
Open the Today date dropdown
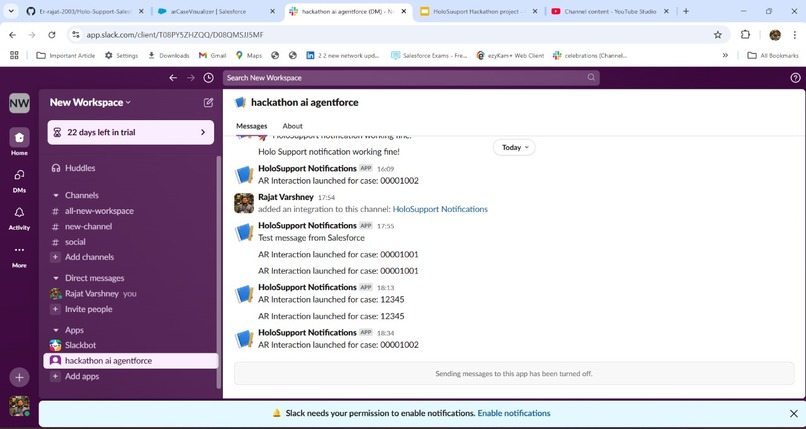click(x=514, y=147)
